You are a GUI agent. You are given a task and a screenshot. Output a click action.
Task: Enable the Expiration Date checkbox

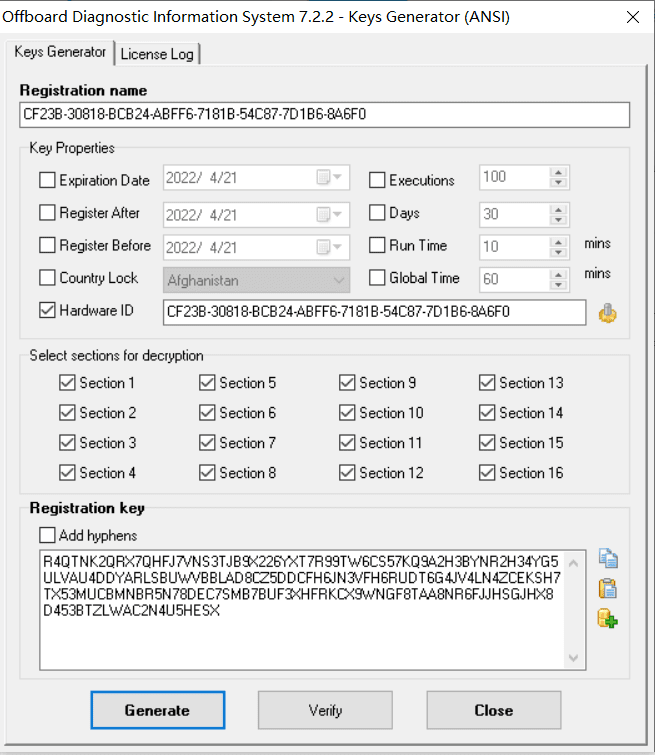click(x=47, y=181)
